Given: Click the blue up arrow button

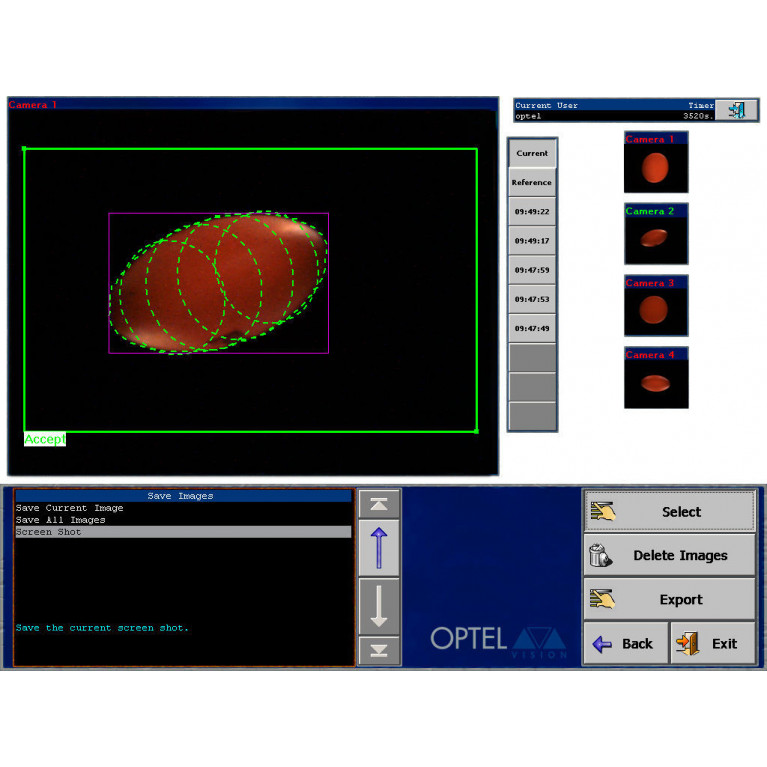Looking at the screenshot, I should click(379, 548).
